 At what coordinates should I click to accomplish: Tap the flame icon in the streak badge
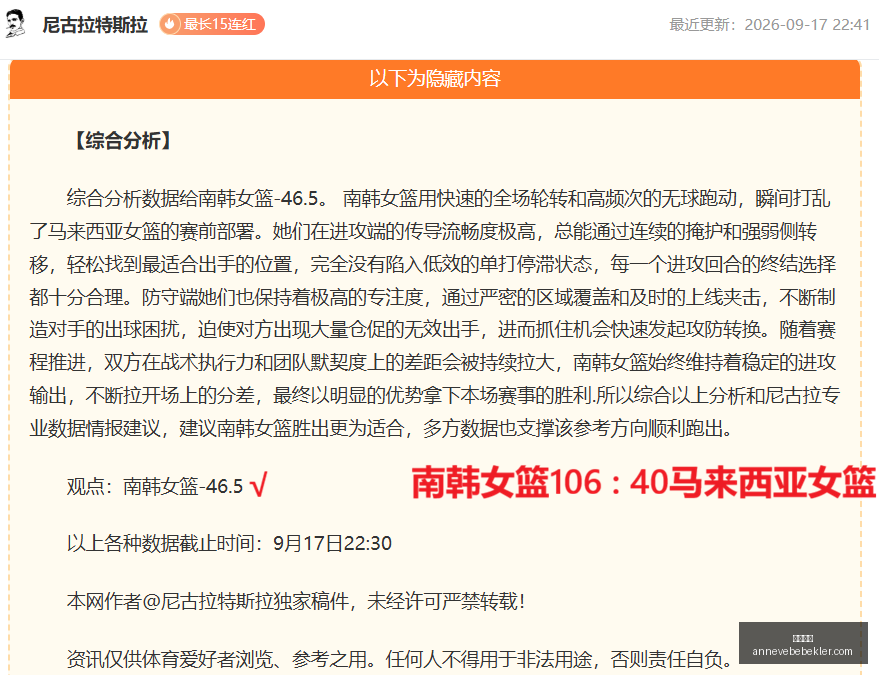(170, 24)
